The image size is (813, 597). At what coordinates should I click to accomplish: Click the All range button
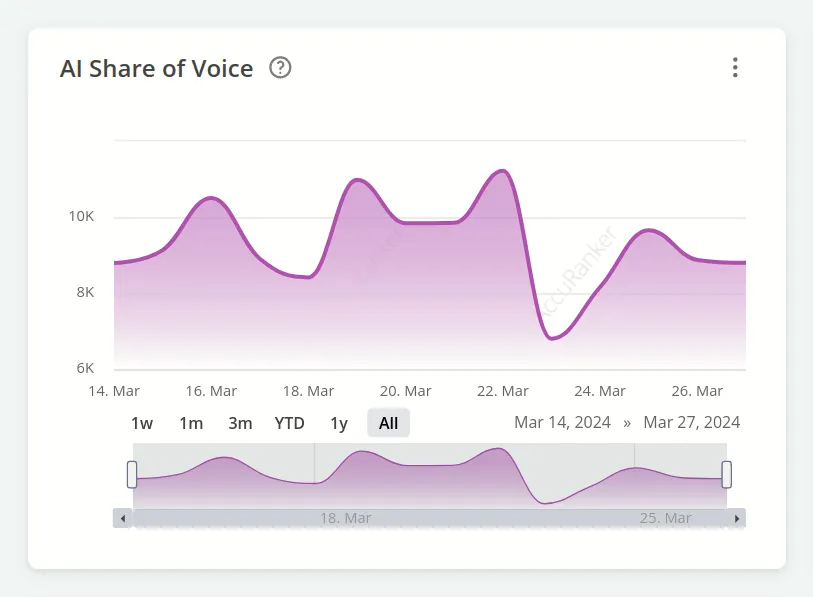point(387,423)
